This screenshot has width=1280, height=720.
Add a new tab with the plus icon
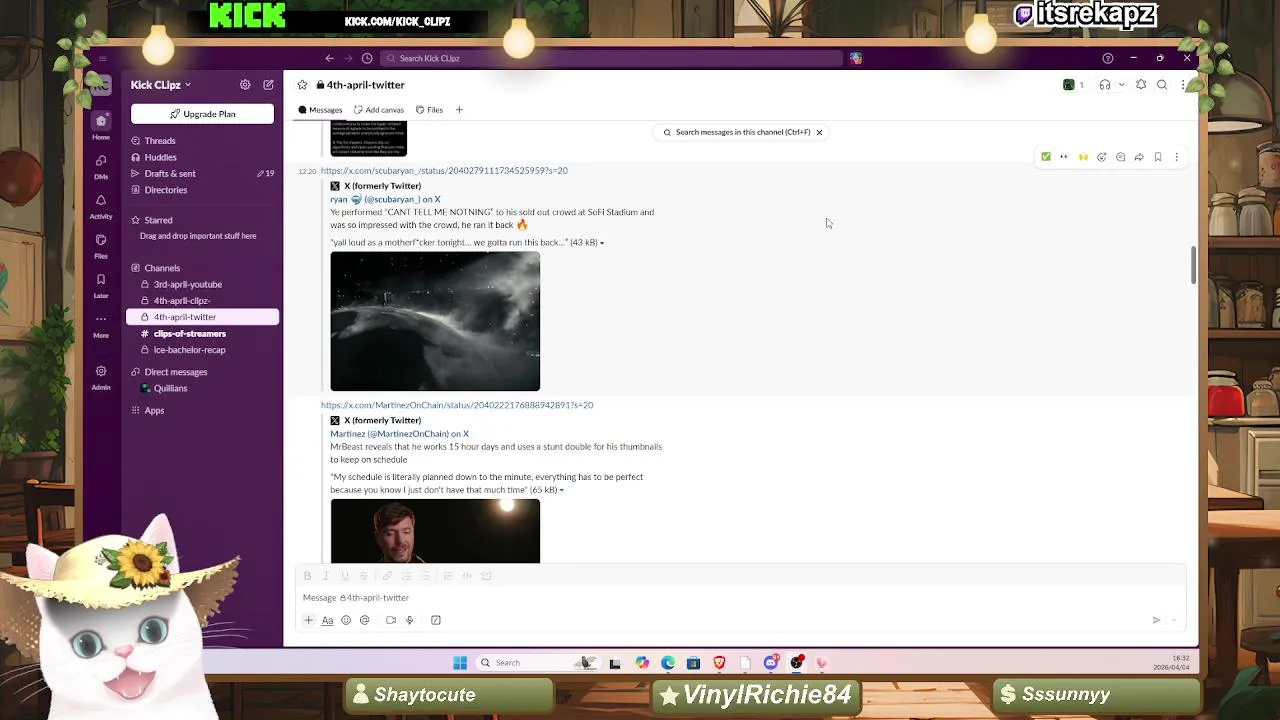[x=459, y=110]
